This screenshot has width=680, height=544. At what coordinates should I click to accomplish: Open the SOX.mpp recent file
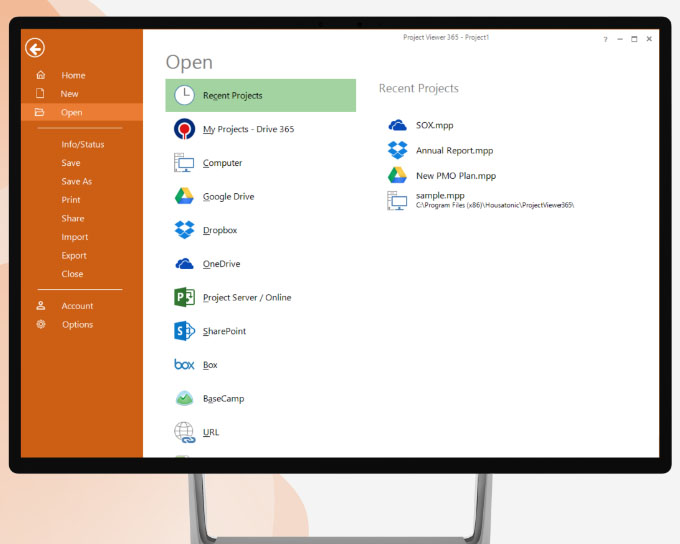pyautogui.click(x=435, y=125)
